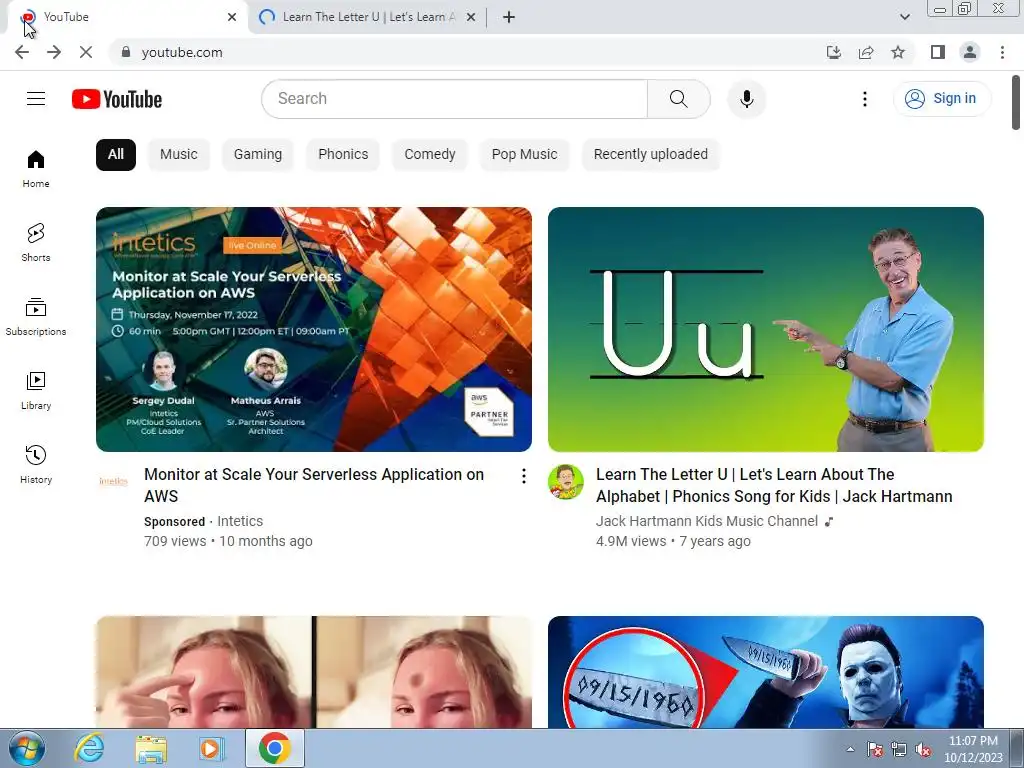Filter by Music chip

179,155
